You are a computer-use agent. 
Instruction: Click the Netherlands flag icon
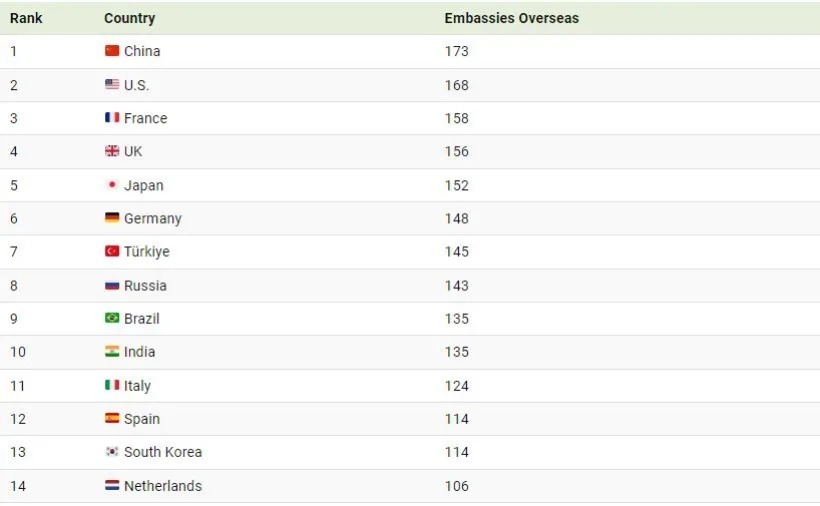pos(112,486)
